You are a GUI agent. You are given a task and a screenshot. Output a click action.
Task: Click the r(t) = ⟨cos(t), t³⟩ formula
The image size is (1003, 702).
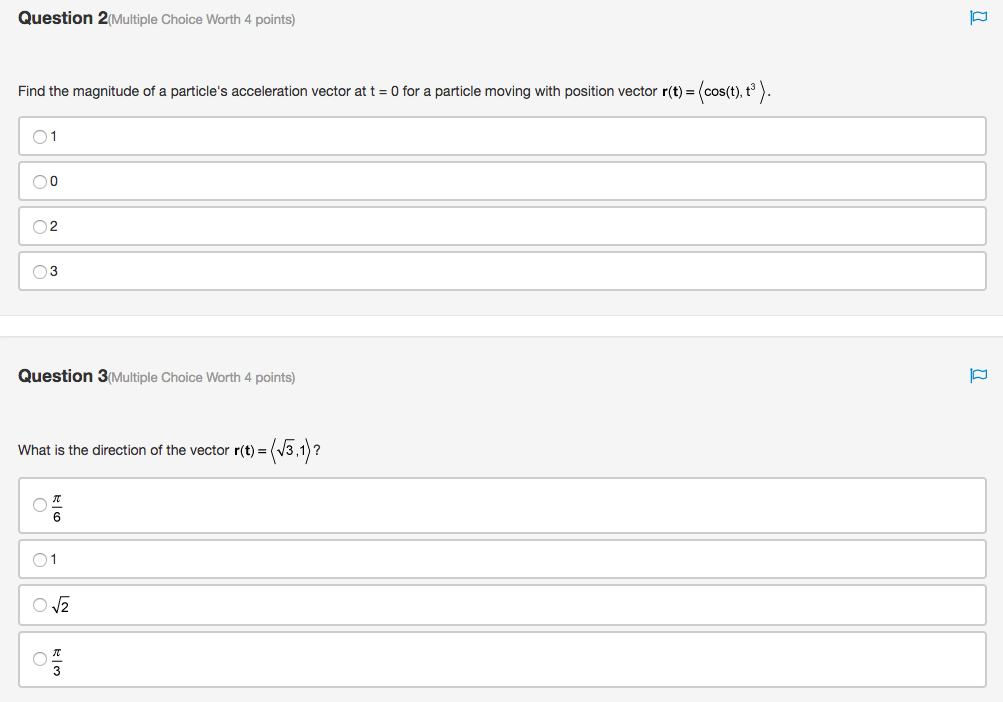(x=716, y=92)
